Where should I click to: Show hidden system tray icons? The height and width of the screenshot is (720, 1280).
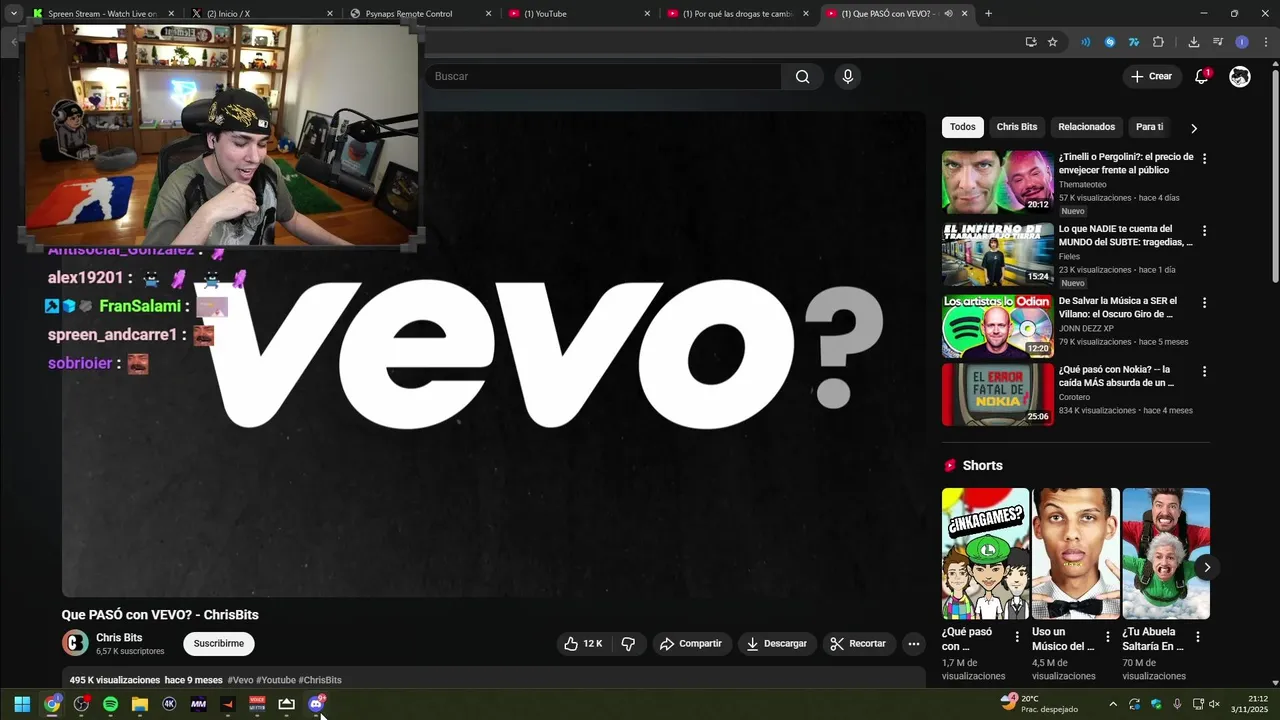[1113, 704]
